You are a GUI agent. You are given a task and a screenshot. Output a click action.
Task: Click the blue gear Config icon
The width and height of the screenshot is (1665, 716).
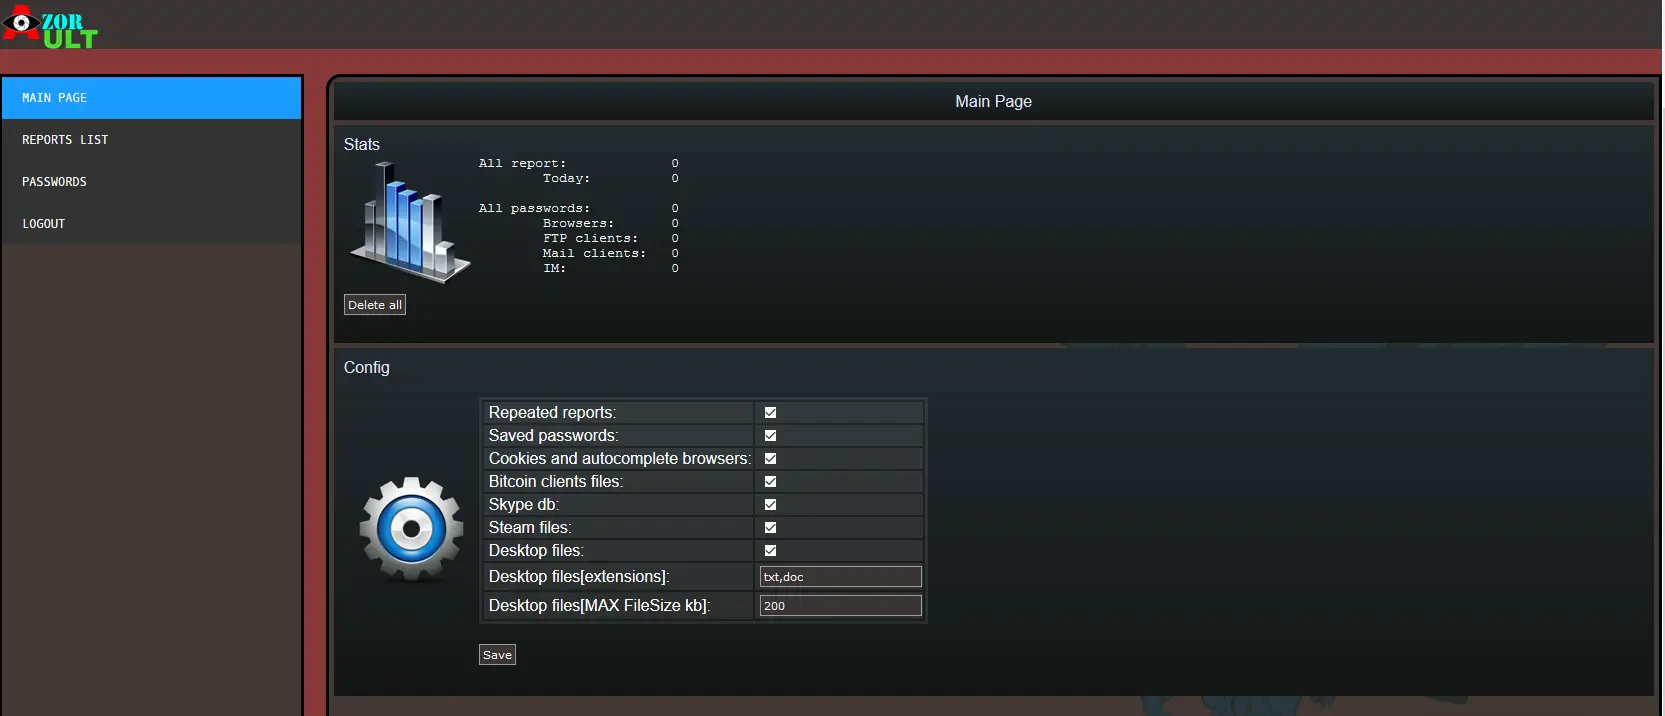pos(411,528)
